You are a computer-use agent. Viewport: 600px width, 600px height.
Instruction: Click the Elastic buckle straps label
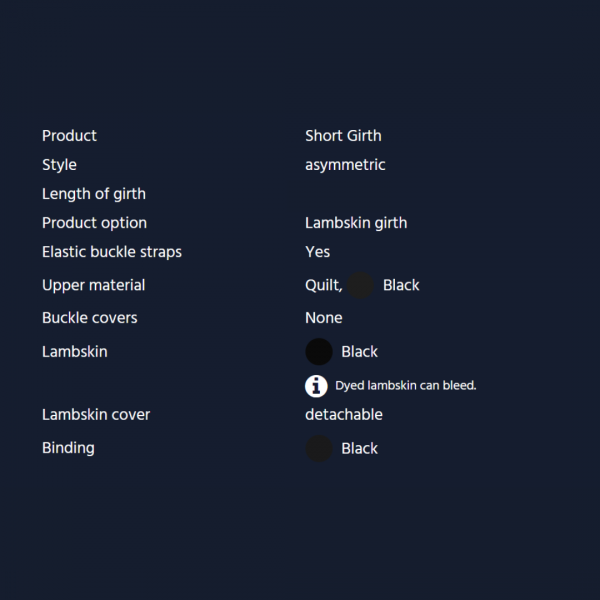[112, 252]
